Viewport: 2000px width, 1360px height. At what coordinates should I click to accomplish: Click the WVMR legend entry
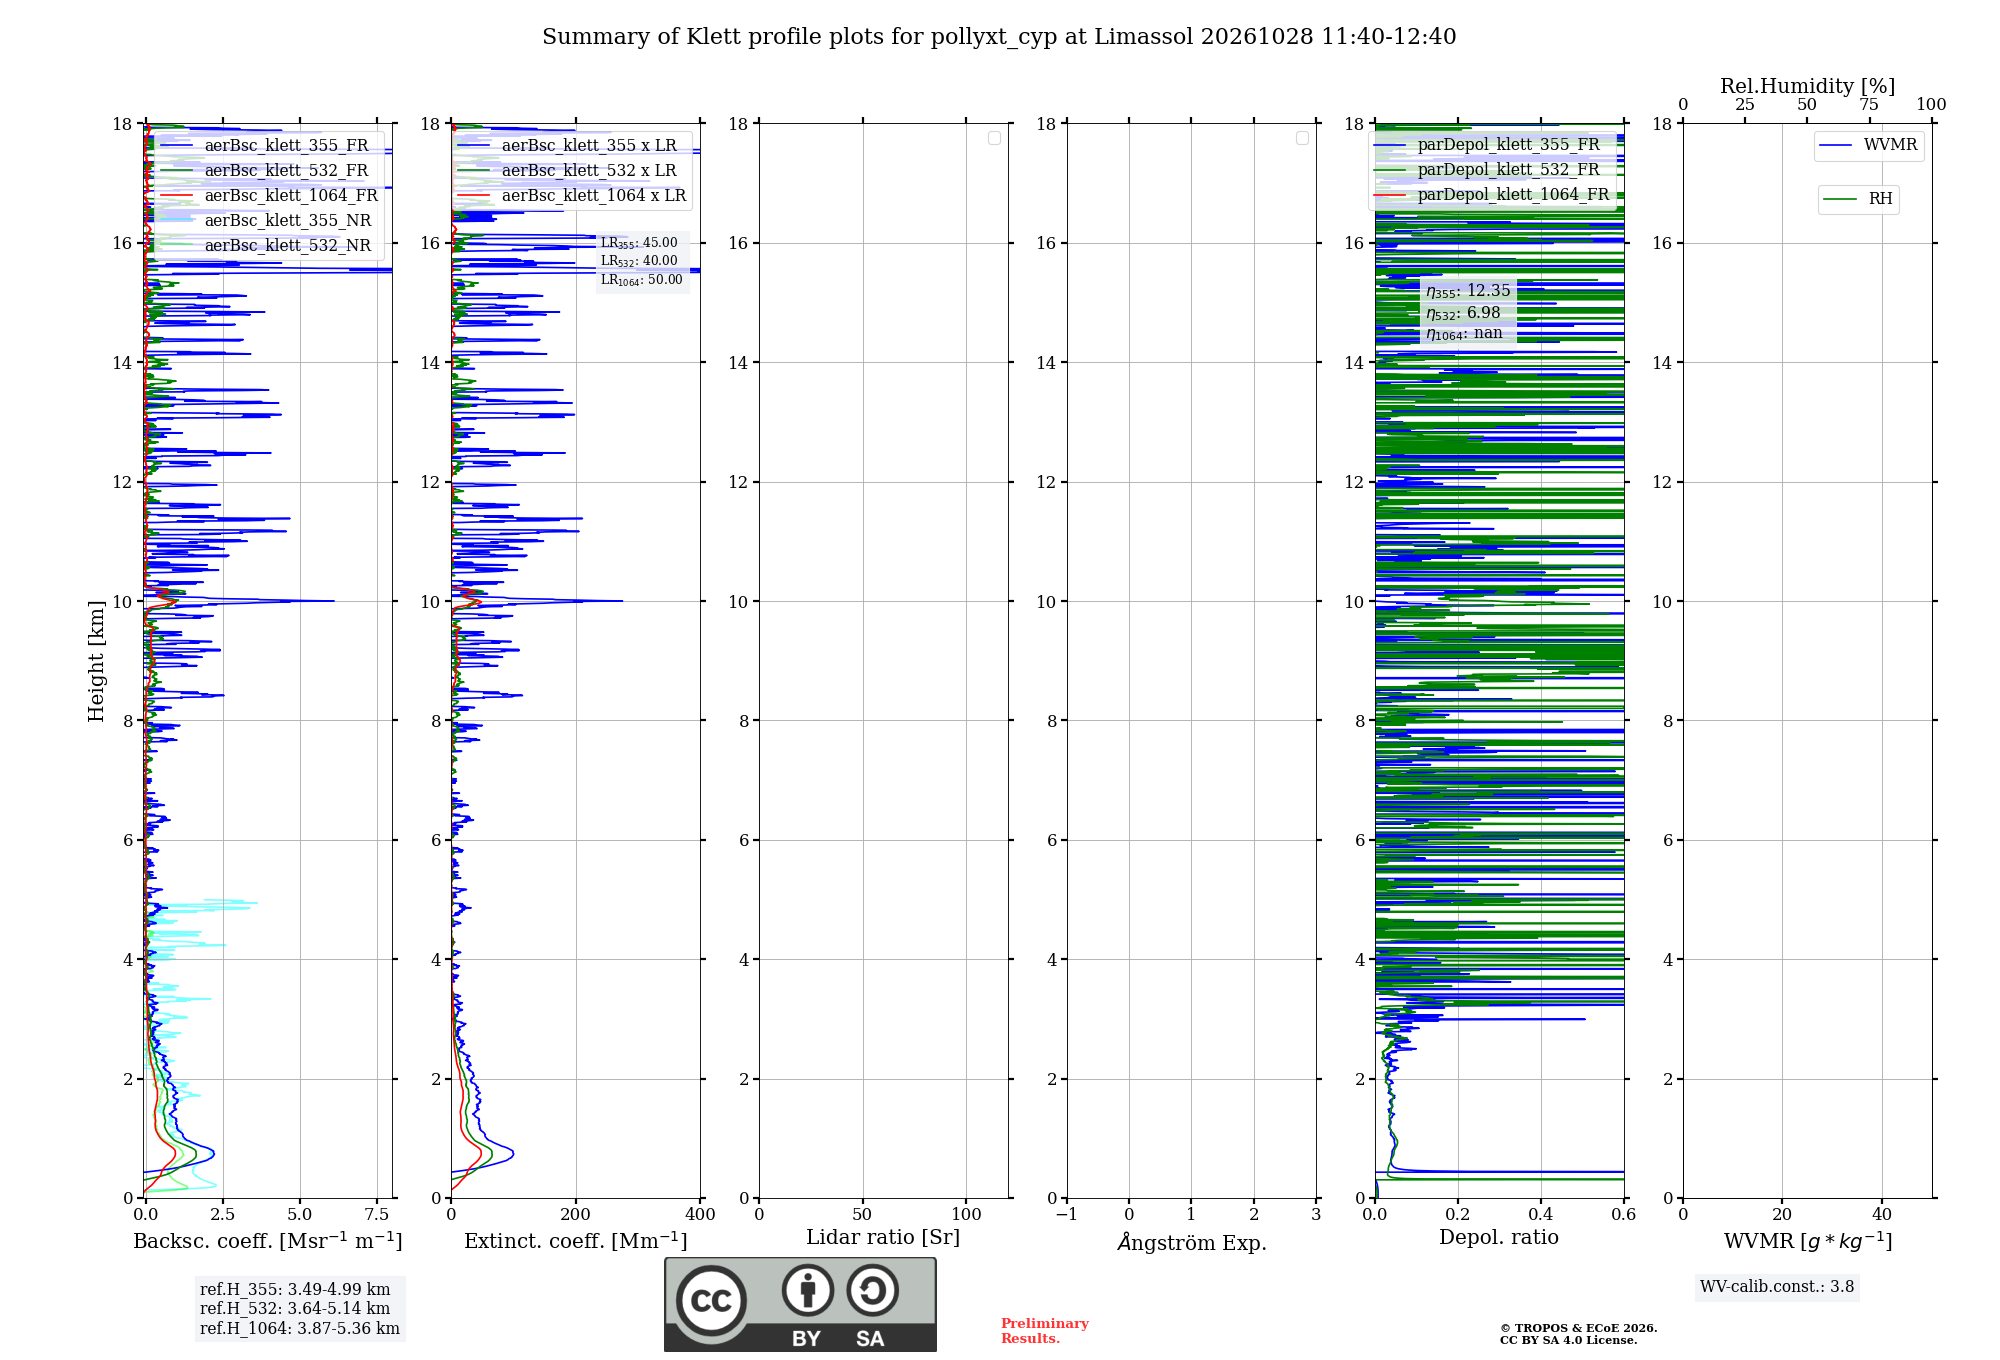(1868, 146)
